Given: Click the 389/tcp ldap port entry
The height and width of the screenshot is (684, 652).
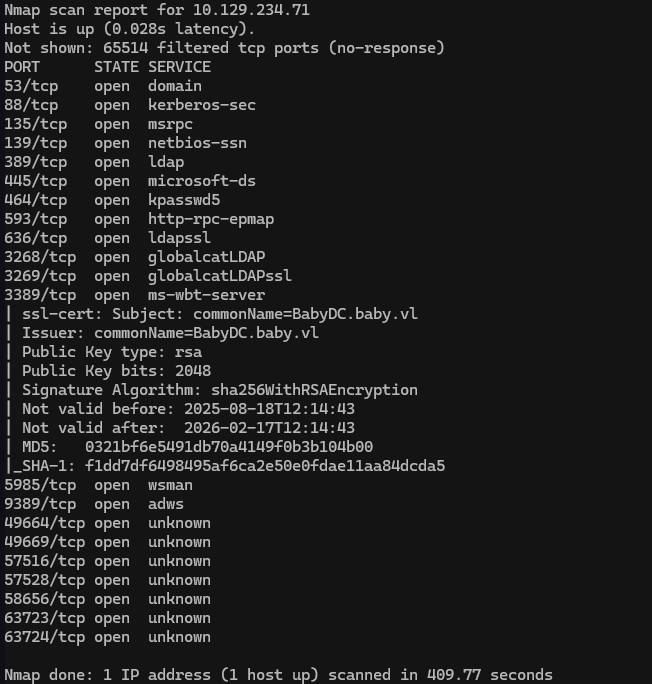Looking at the screenshot, I should (98, 162).
